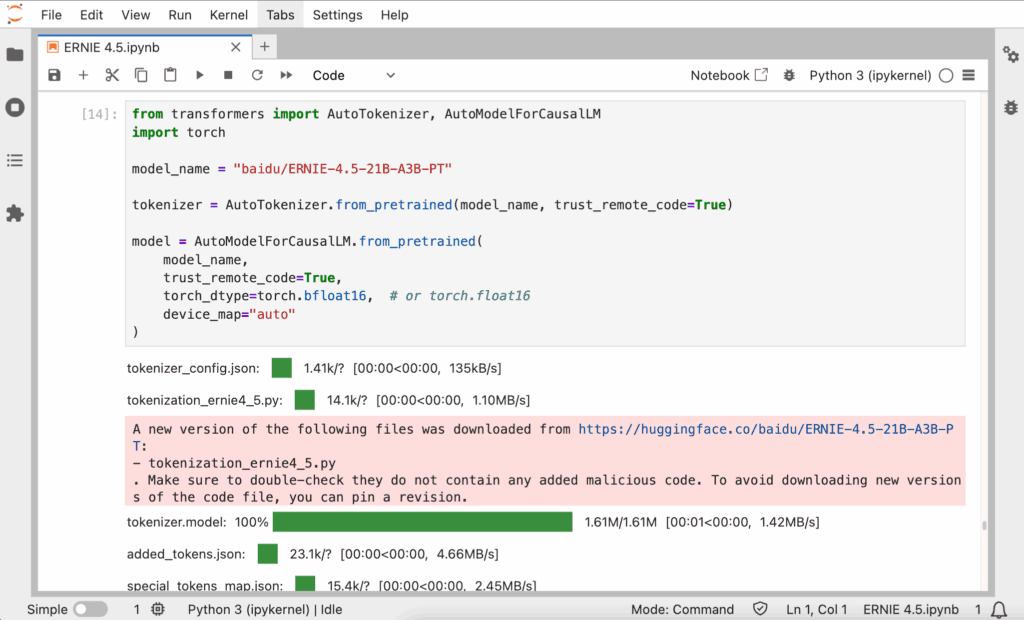Image resolution: width=1024 pixels, height=620 pixels.
Task: Click Ln 1, Col 1 status entry
Action: [x=816, y=609]
